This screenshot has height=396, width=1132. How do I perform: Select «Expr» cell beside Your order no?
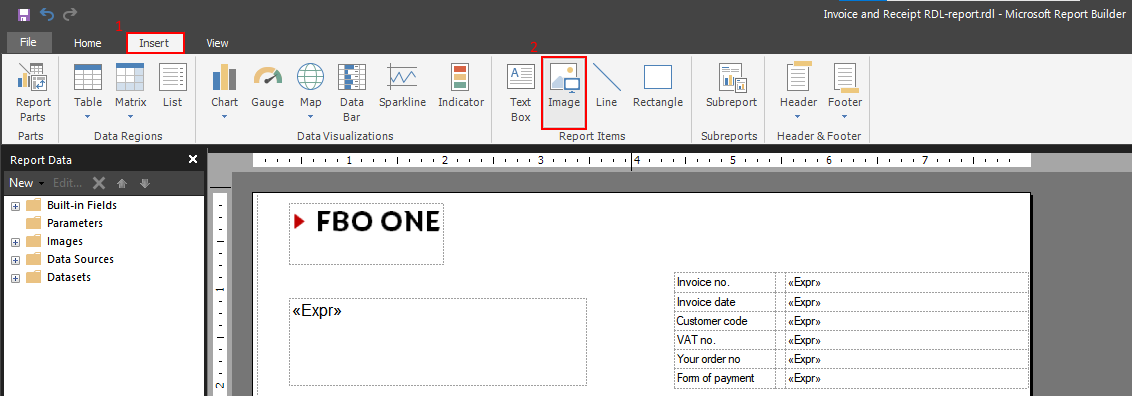[x=907, y=359]
